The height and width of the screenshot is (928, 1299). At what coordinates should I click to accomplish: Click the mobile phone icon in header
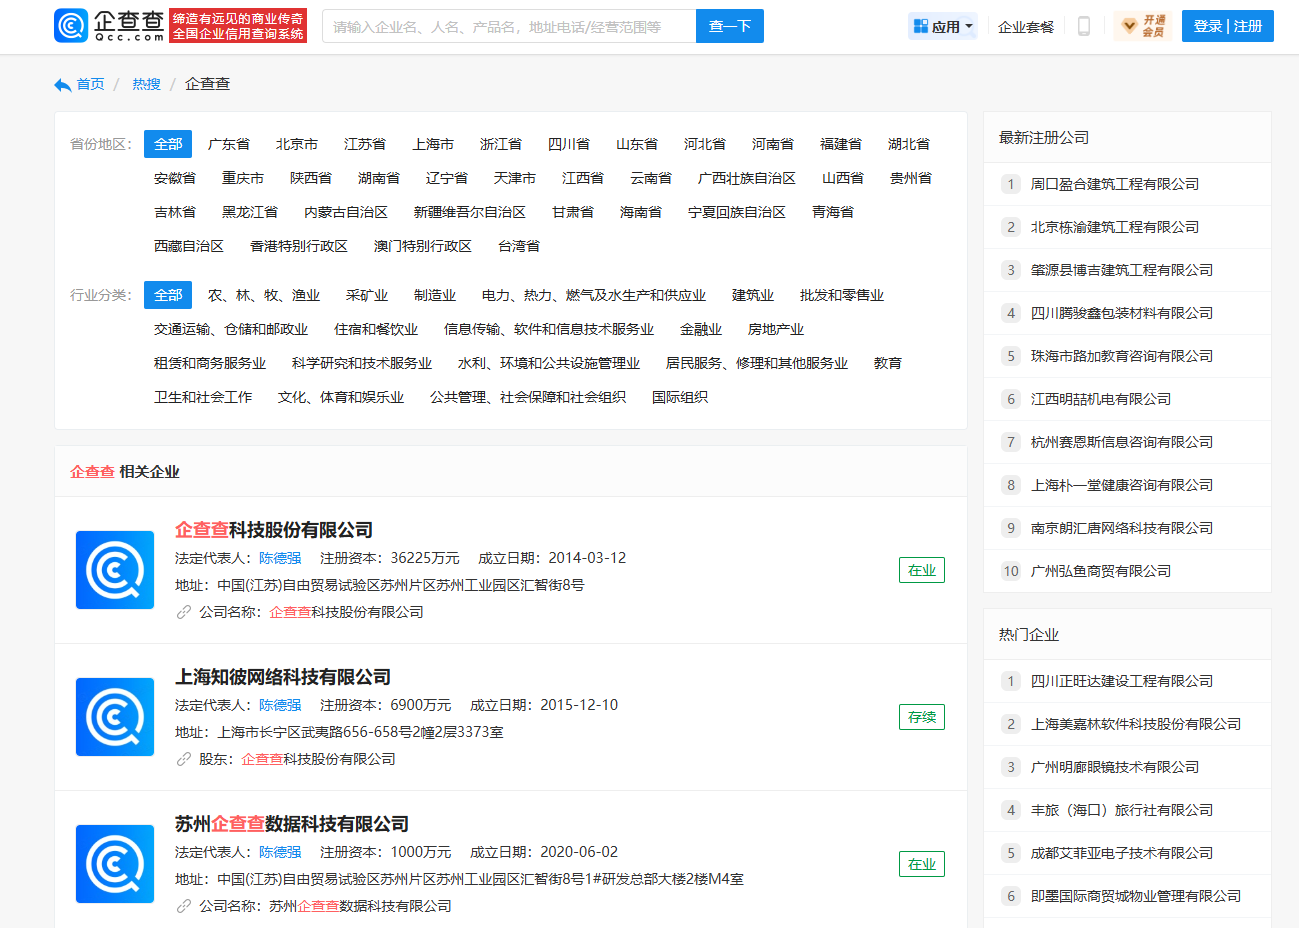point(1083,27)
